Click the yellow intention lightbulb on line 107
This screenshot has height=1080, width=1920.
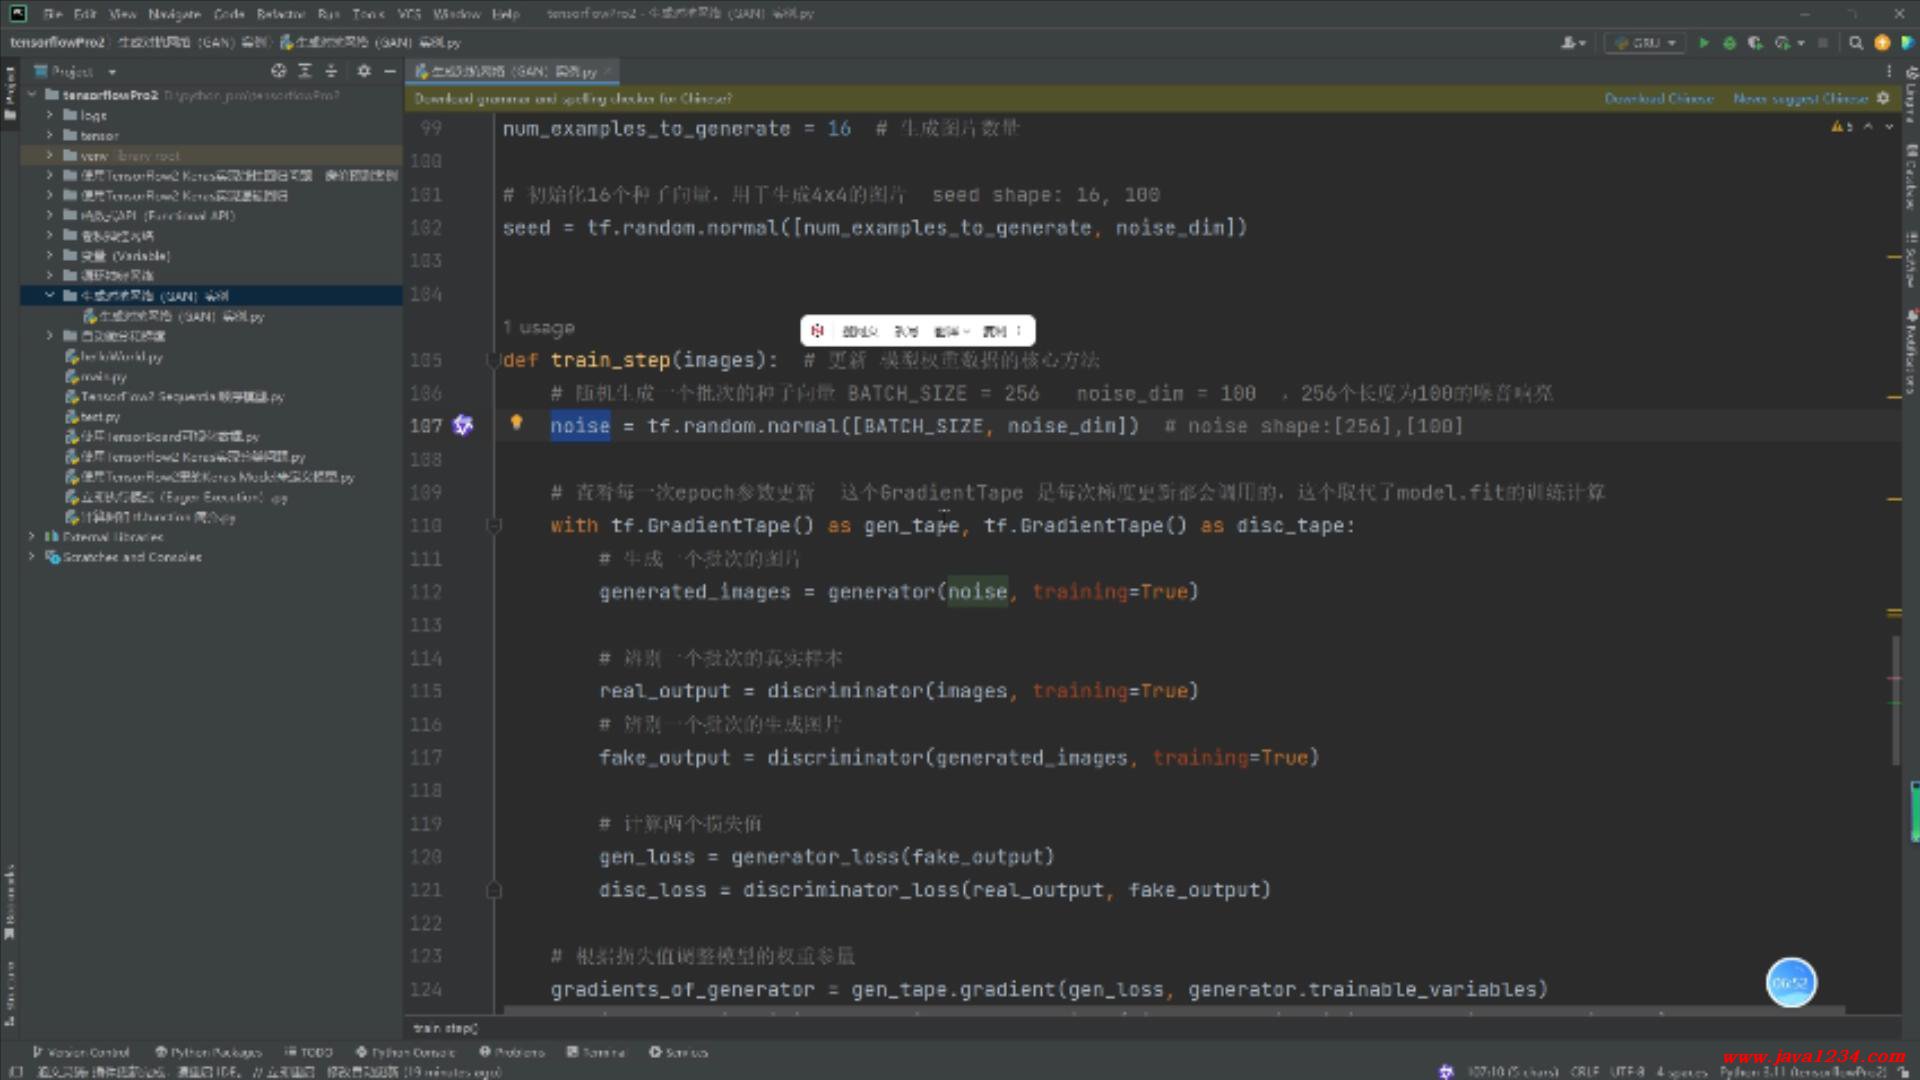pos(516,422)
